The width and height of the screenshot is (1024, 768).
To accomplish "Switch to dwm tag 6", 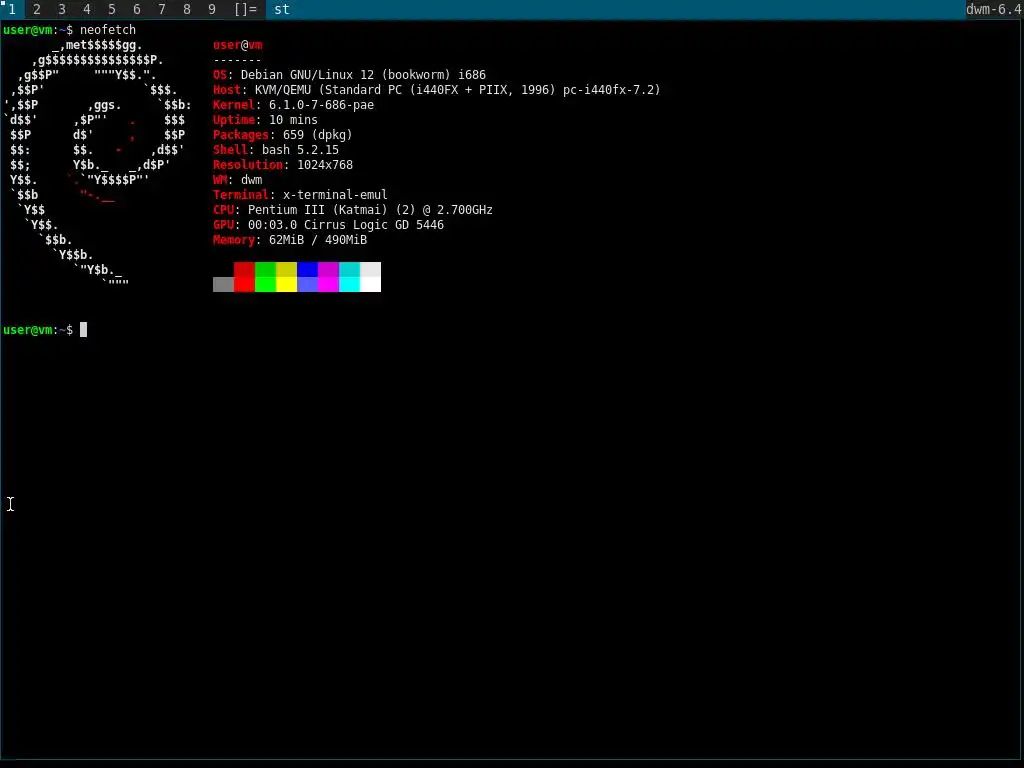I will click(x=136, y=9).
